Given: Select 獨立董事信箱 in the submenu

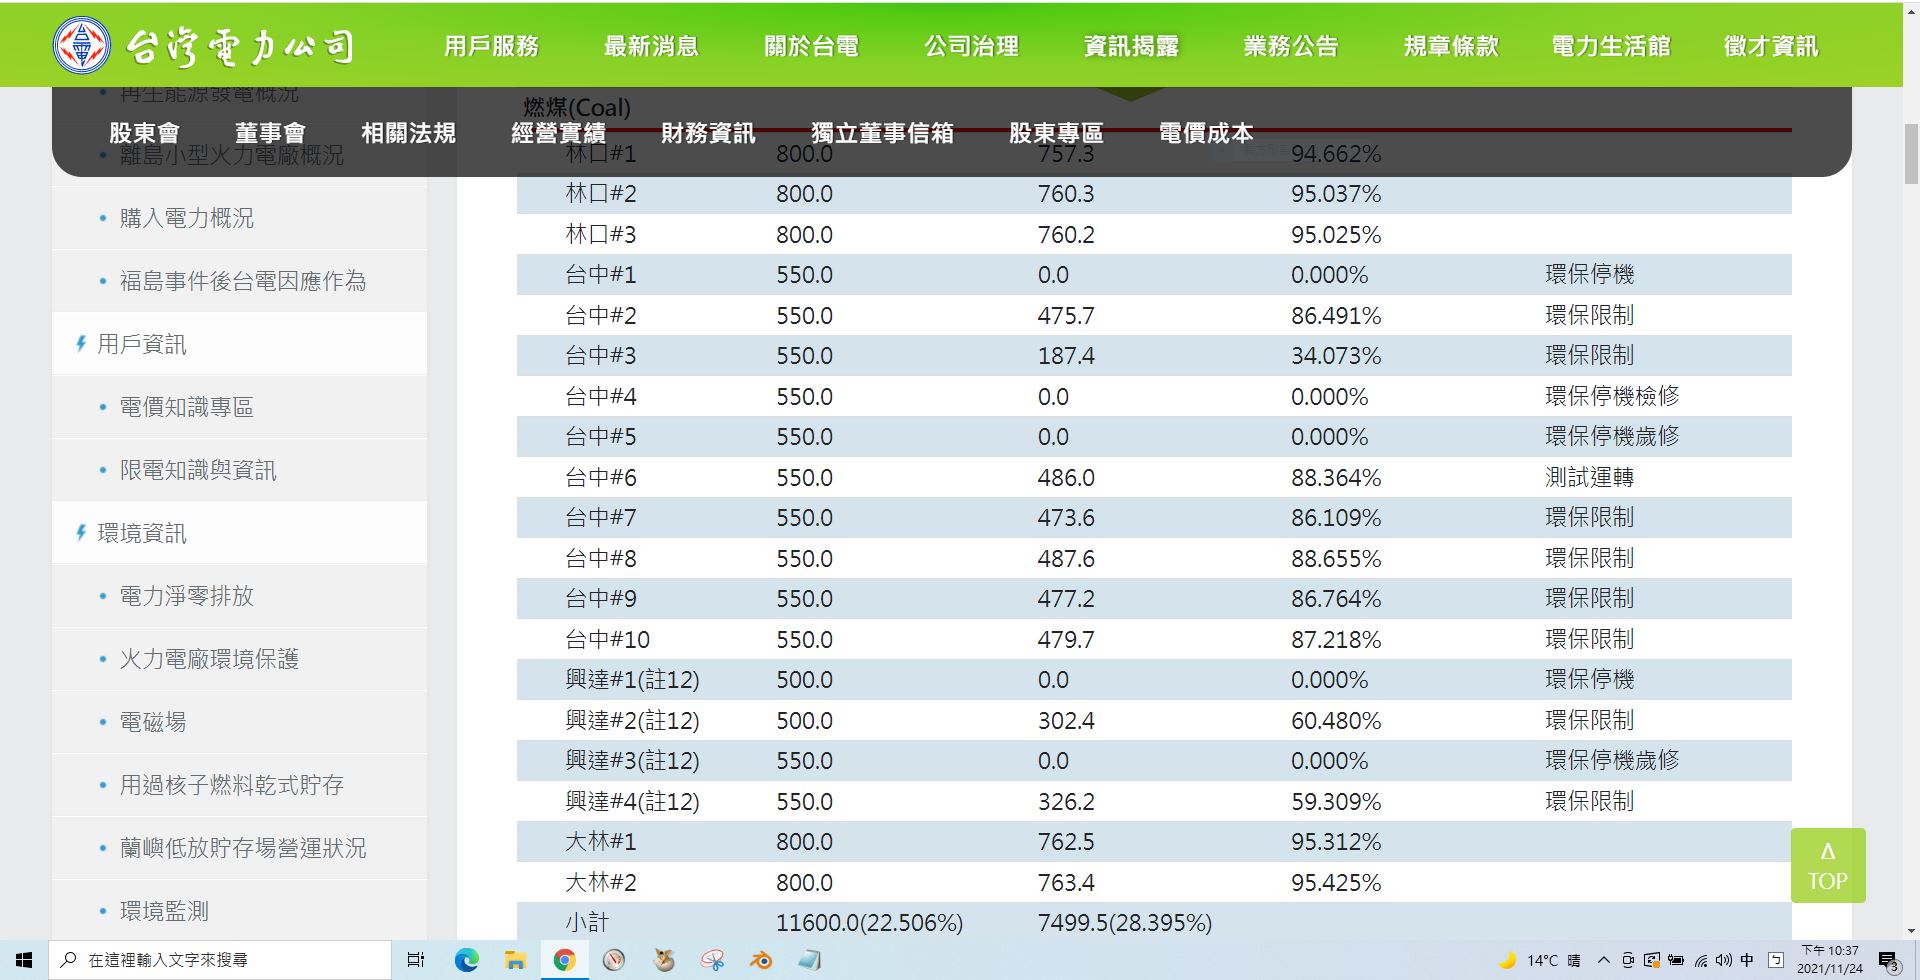Looking at the screenshot, I should click(x=882, y=133).
